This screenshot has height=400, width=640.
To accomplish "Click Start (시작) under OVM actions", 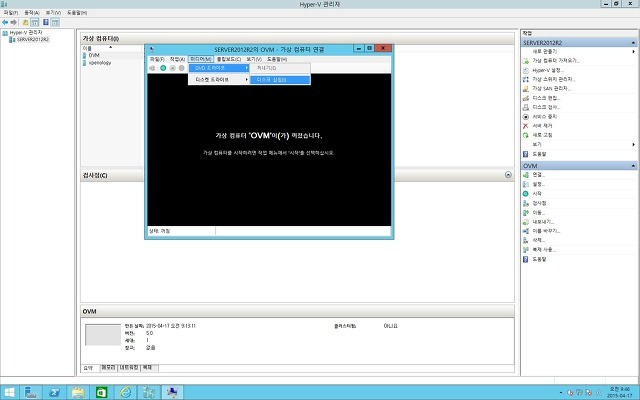I will point(537,193).
